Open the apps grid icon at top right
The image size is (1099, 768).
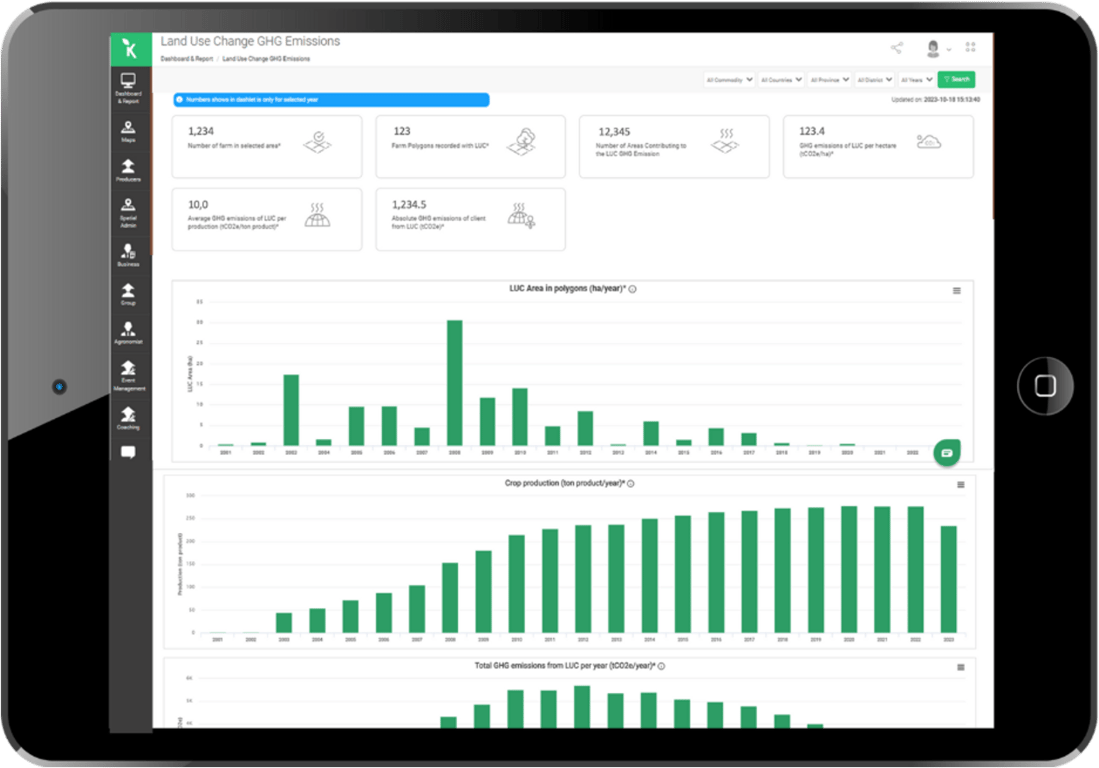pyautogui.click(x=970, y=47)
